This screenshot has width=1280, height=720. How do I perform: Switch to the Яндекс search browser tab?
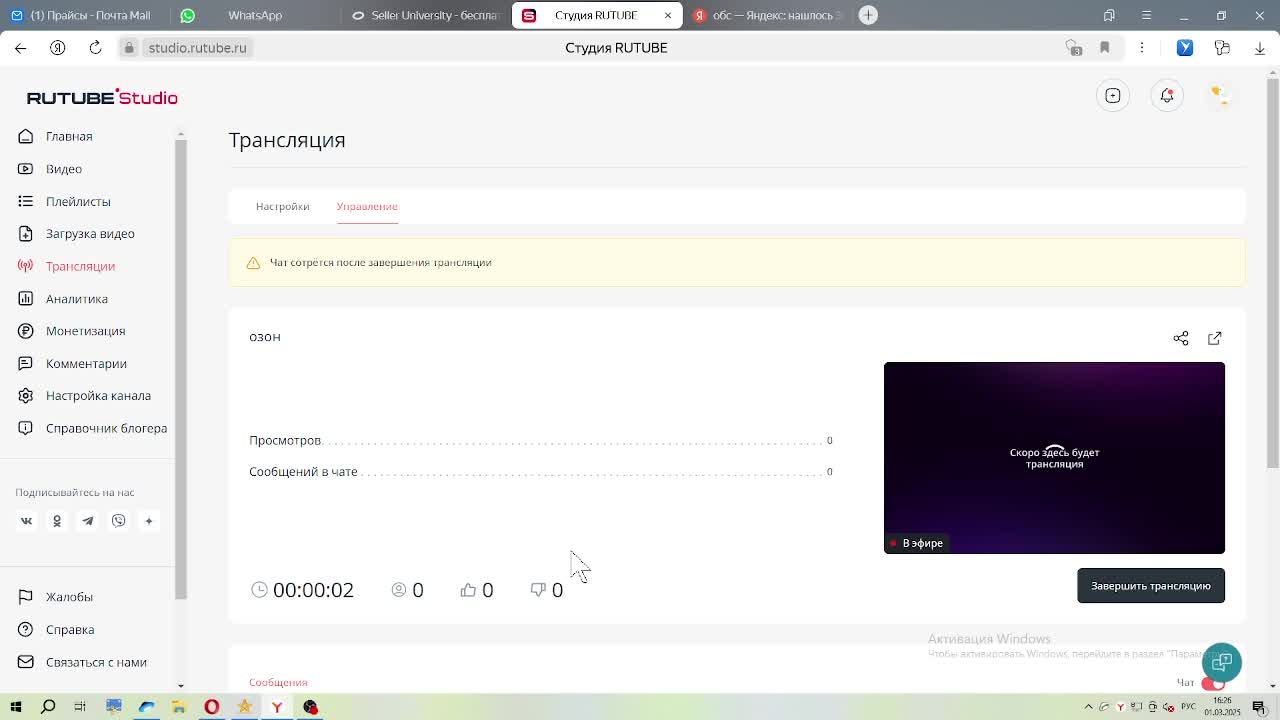click(x=768, y=15)
